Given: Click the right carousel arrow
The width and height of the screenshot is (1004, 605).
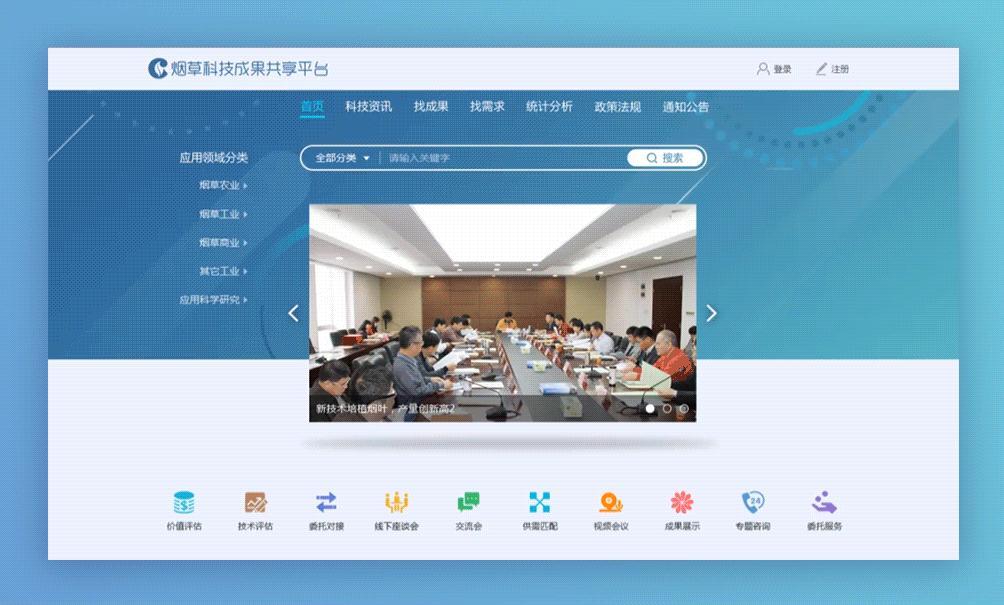Looking at the screenshot, I should [711, 313].
